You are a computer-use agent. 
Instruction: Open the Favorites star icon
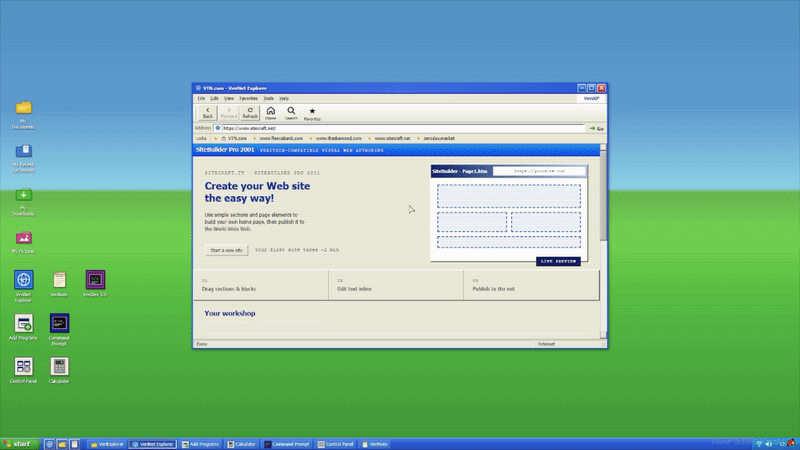[x=312, y=113]
